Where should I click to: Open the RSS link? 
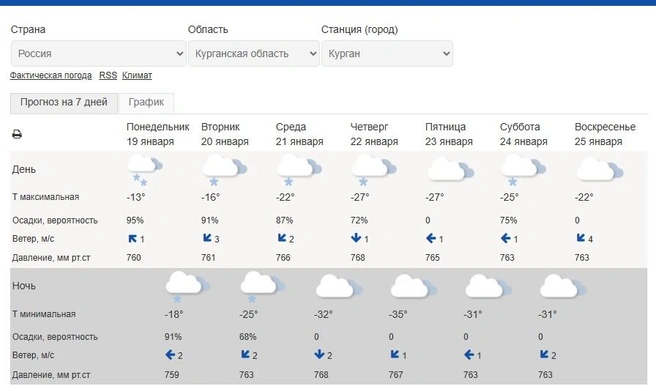[108, 75]
